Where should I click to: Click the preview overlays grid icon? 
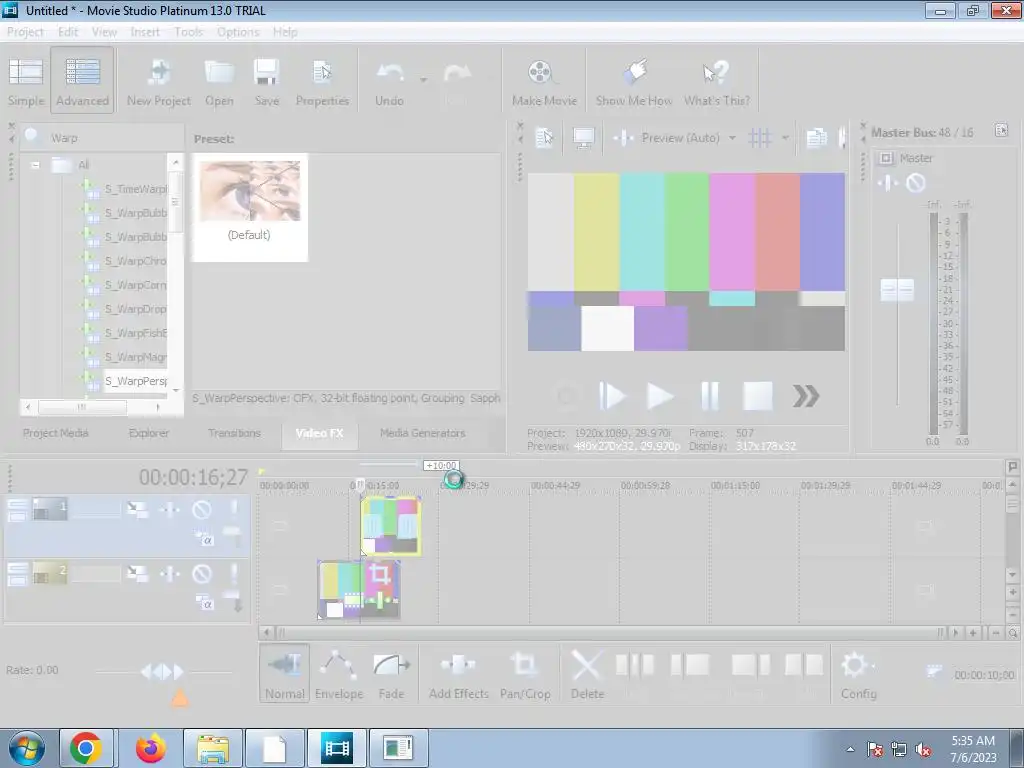coord(760,138)
